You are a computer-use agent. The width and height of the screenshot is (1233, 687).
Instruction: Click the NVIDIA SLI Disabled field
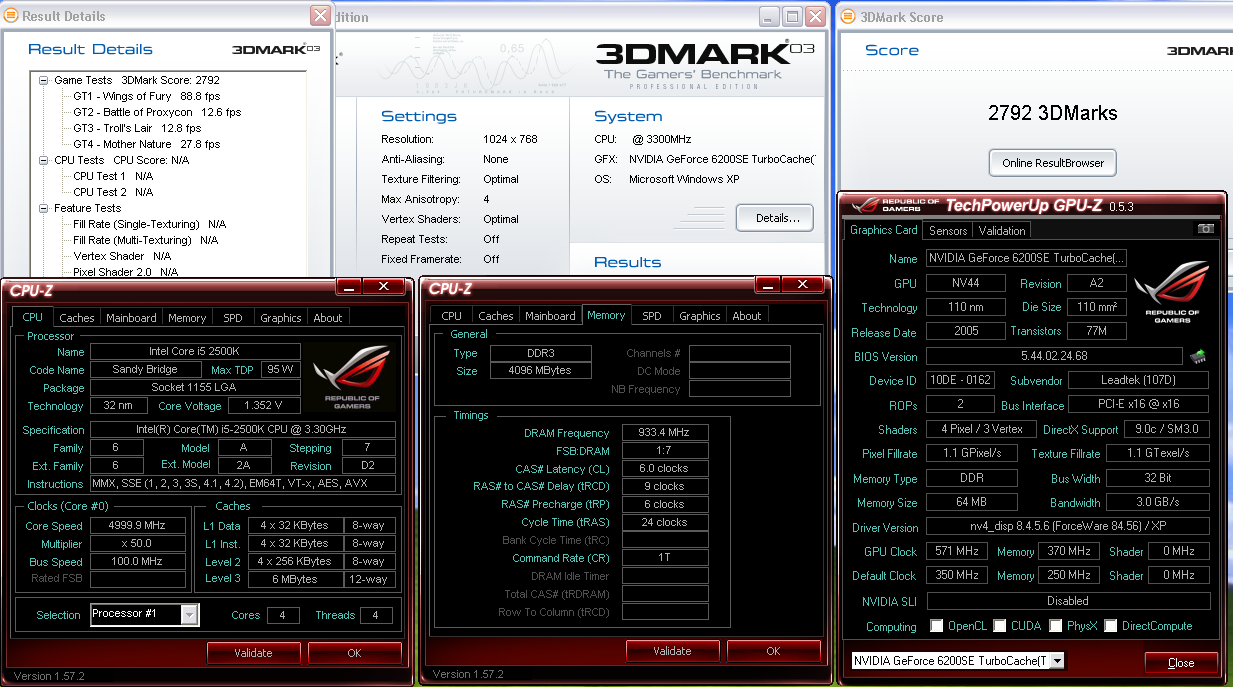pyautogui.click(x=1068, y=601)
